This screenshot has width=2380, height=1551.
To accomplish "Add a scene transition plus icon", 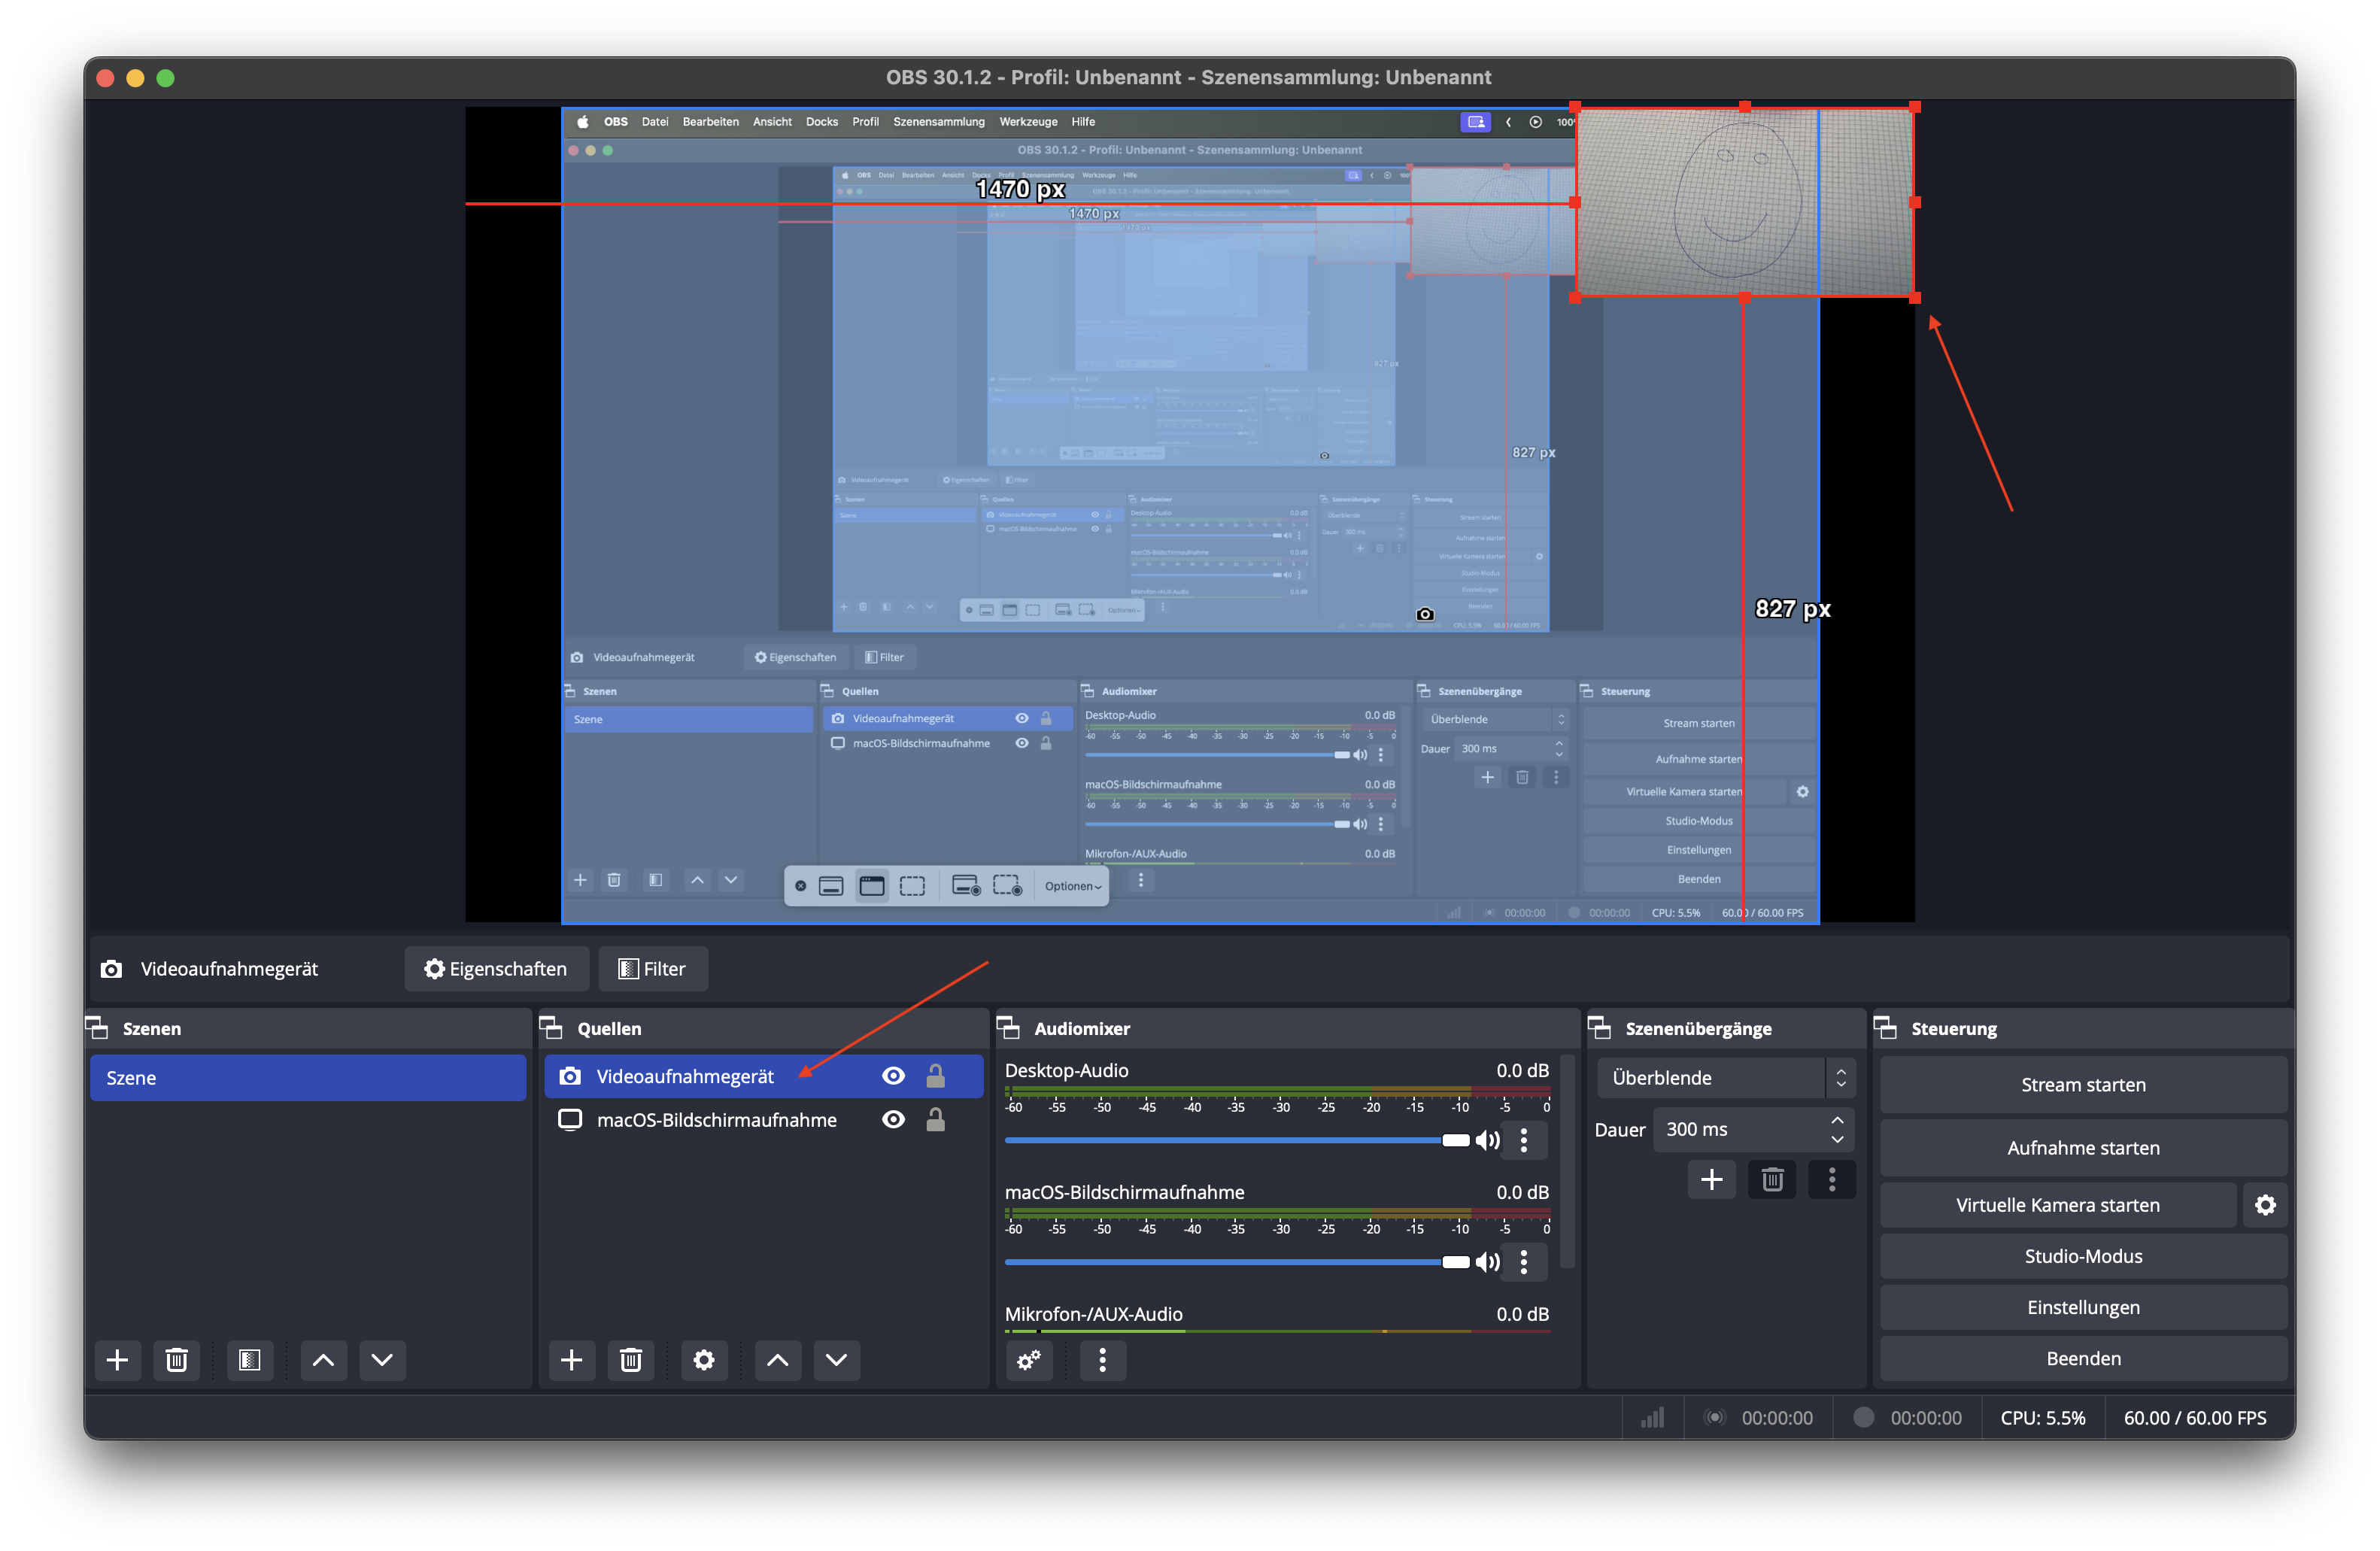I will (x=1711, y=1179).
